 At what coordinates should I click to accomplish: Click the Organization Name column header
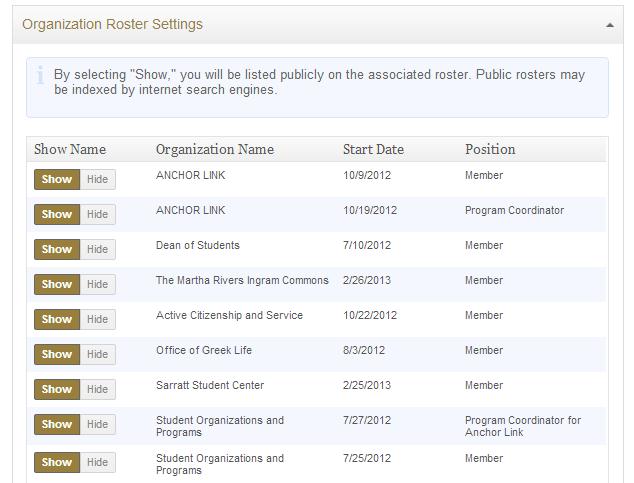[x=214, y=149]
